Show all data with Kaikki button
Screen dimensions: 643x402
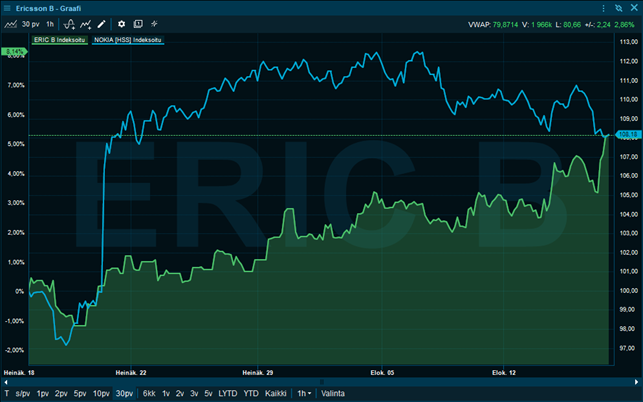276,393
